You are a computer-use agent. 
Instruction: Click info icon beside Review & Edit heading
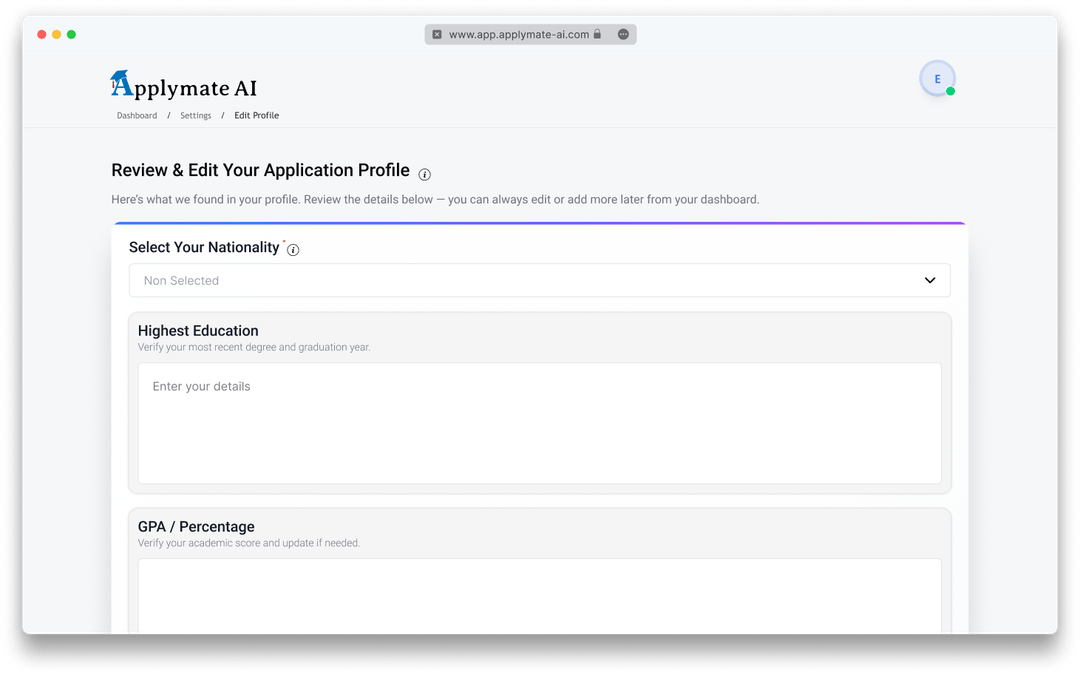tap(424, 174)
